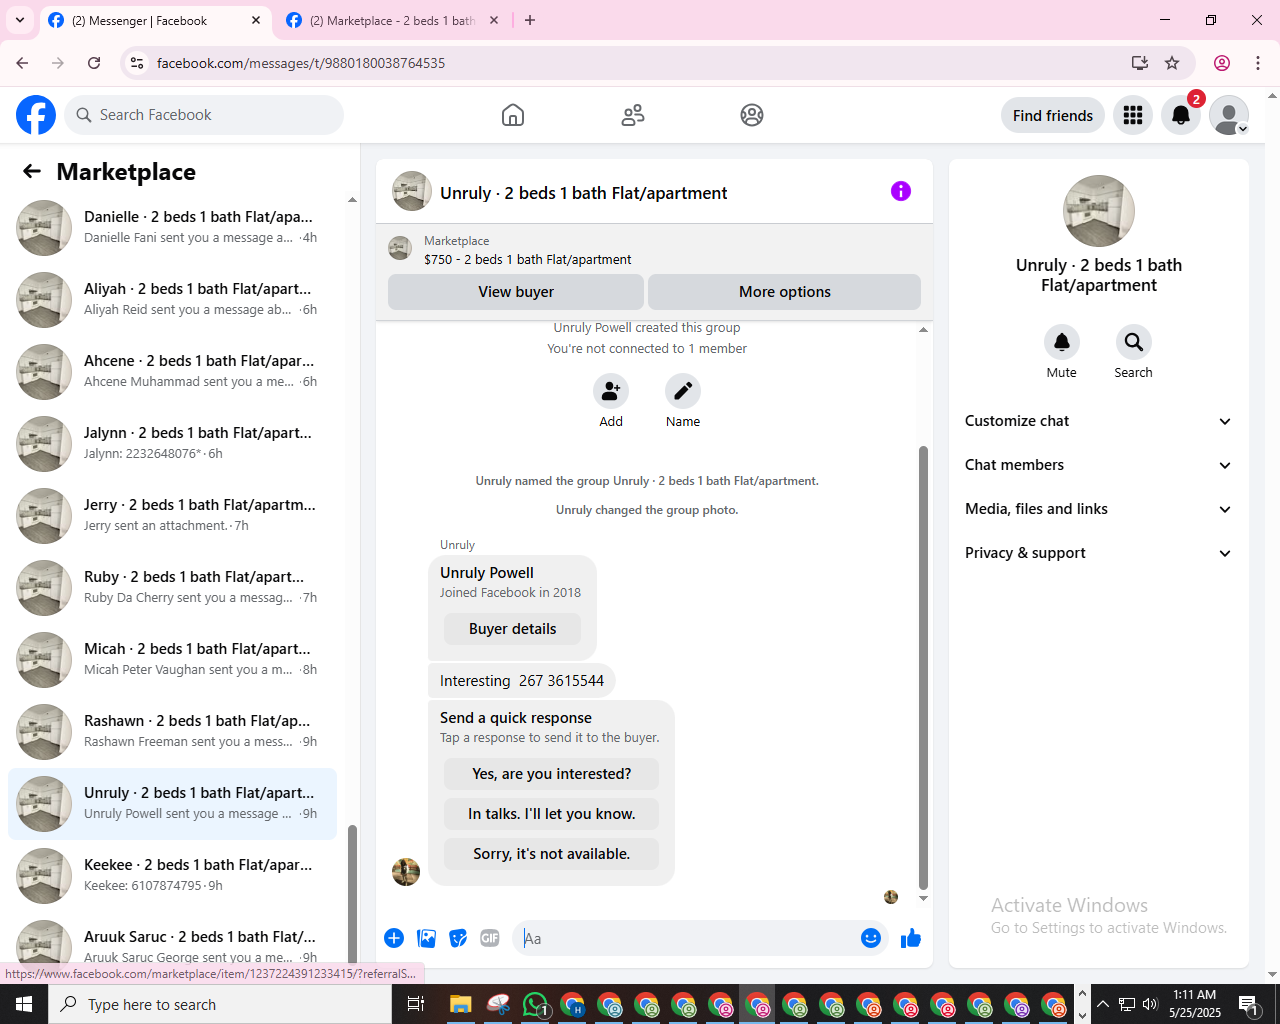Open Windows notification center icon
This screenshot has height=1024, width=1280.
[x=1249, y=1004]
